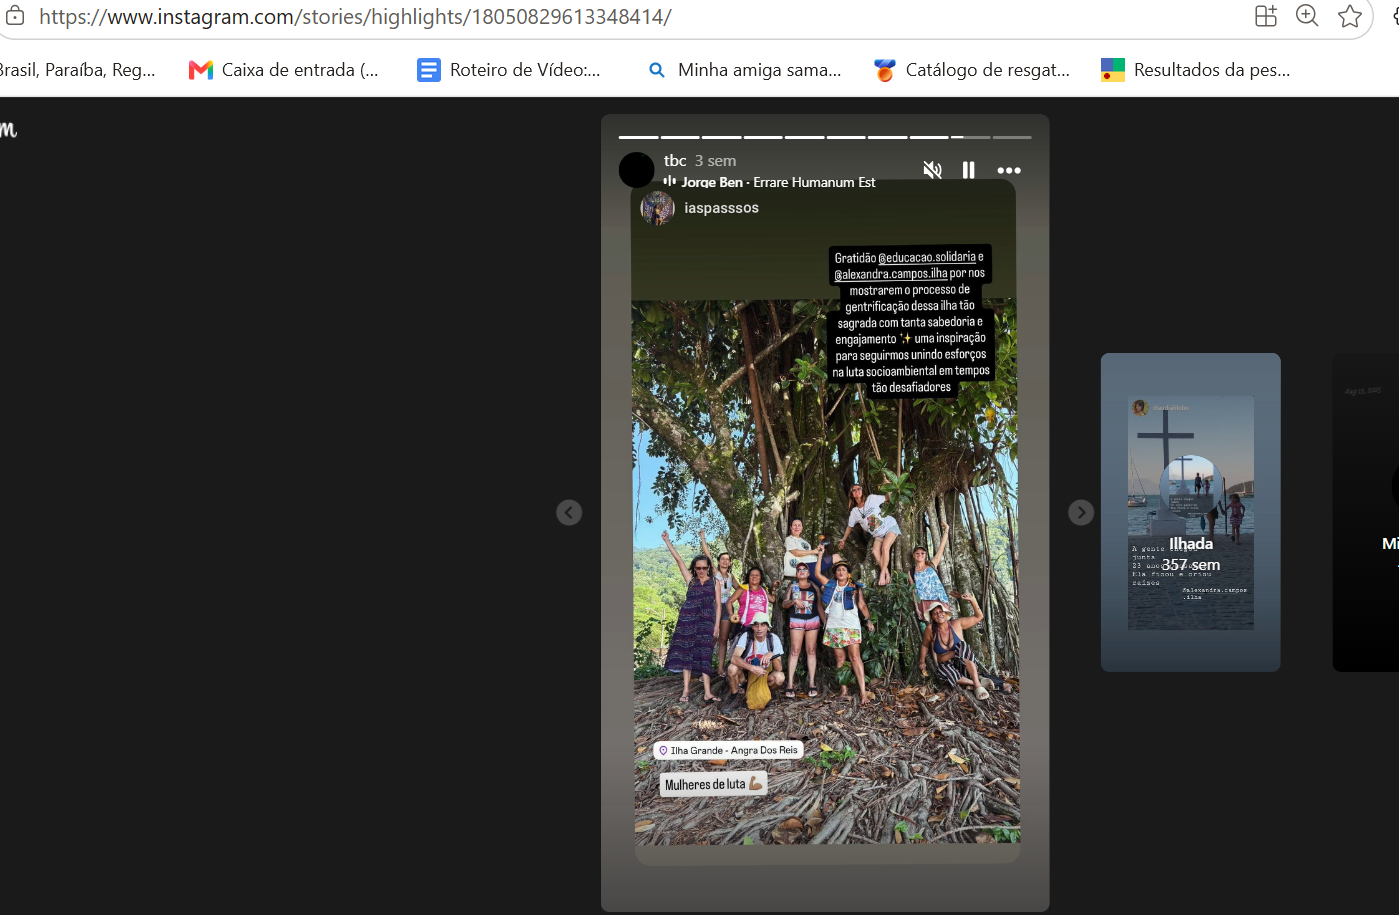This screenshot has width=1399, height=915.
Task: Open the browser zoom magnifier icon
Action: [x=1307, y=16]
